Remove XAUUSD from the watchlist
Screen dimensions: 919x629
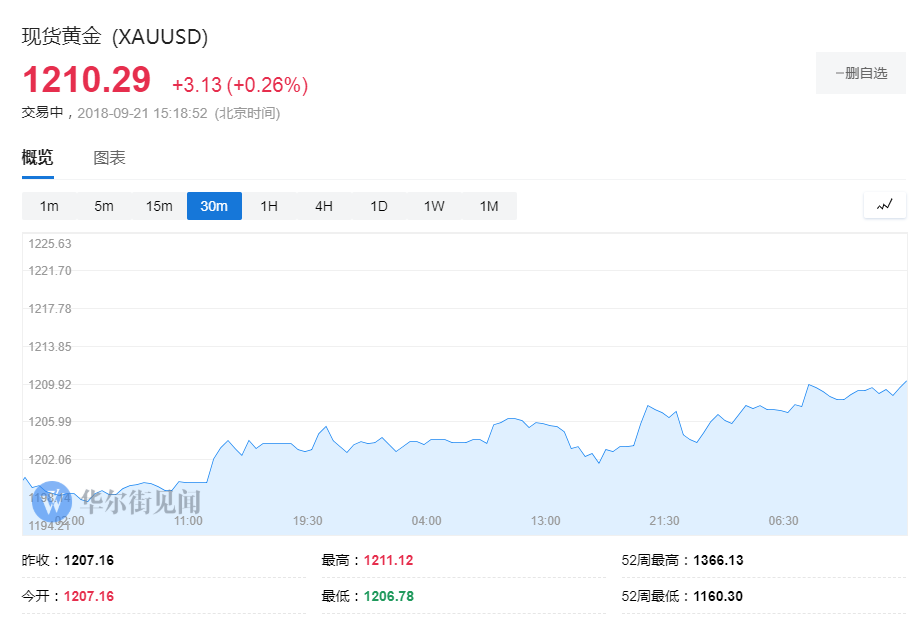tap(861, 73)
